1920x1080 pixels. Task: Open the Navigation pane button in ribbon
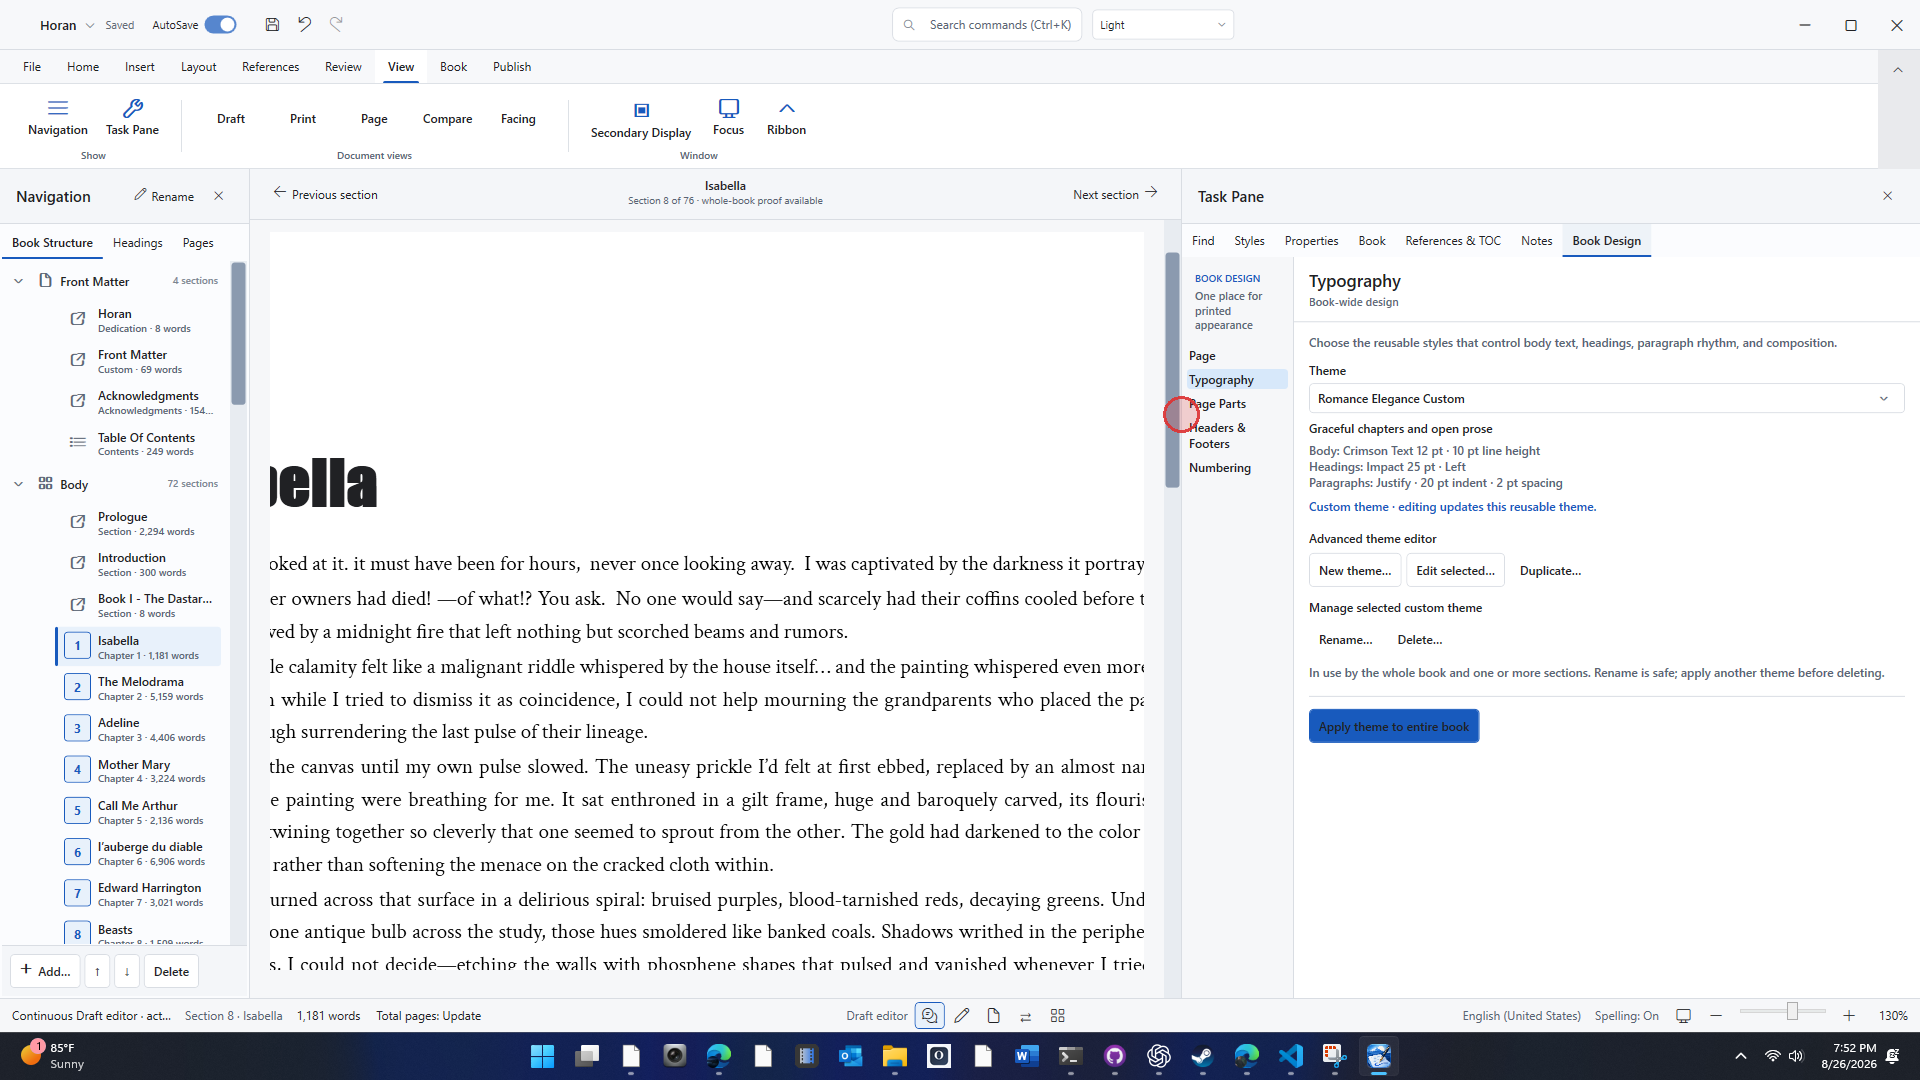[57, 117]
